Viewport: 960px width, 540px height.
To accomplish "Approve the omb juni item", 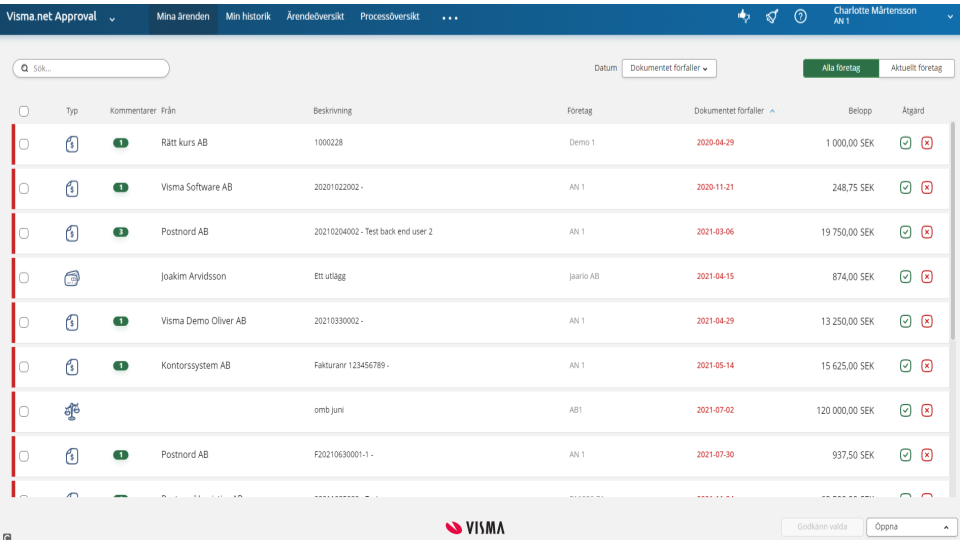I will point(906,410).
